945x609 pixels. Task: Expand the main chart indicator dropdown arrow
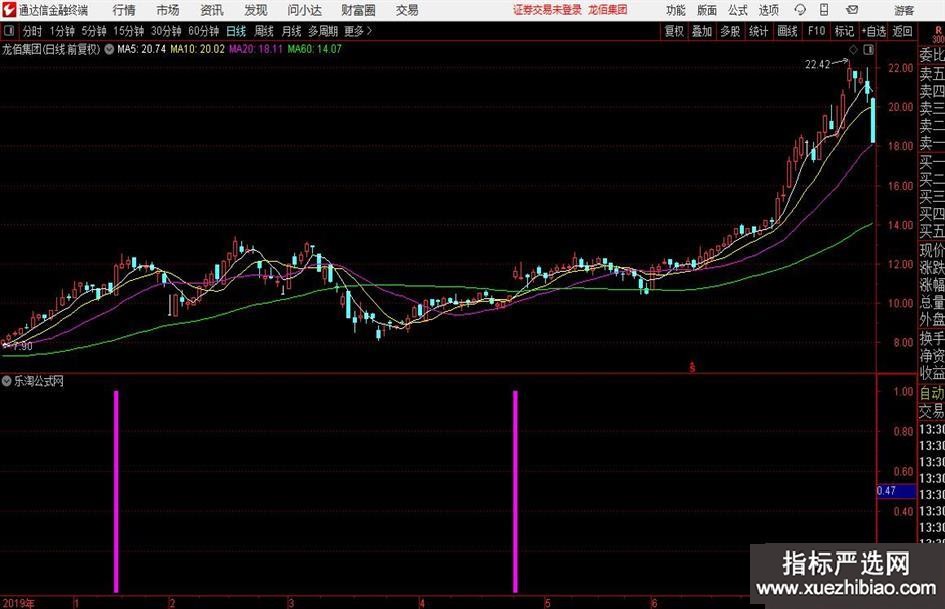pos(108,48)
